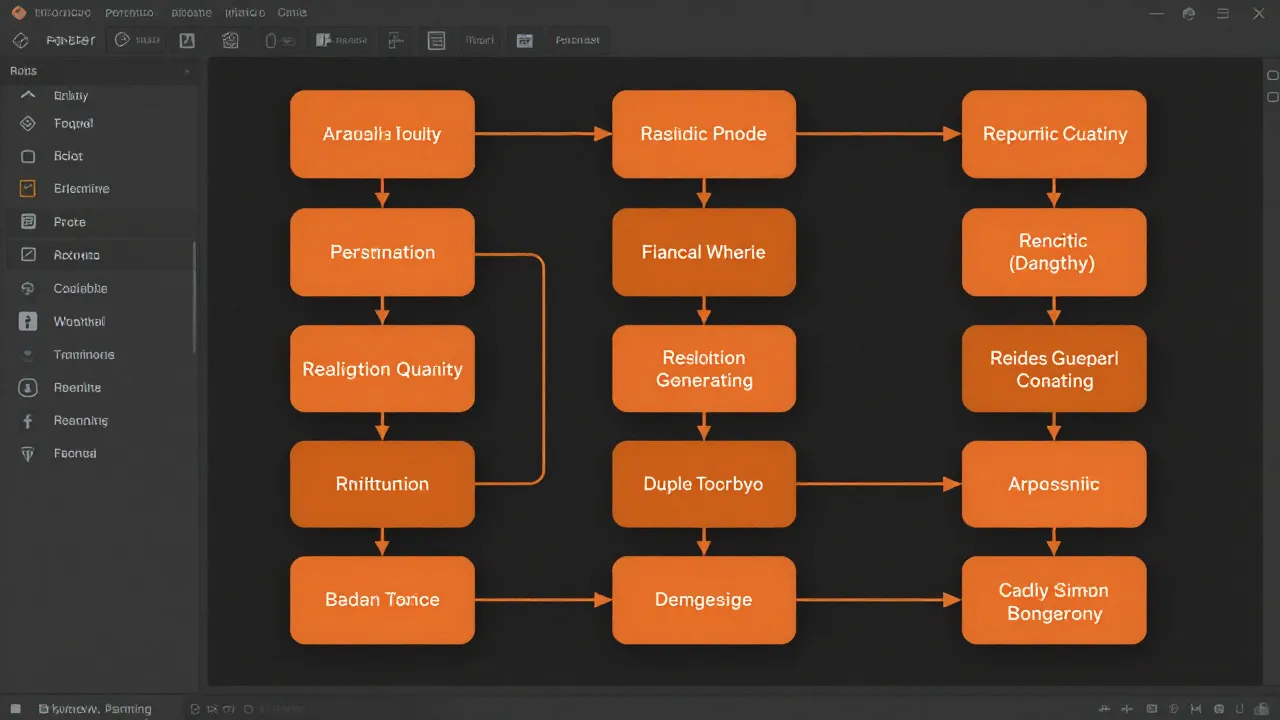Select the square Rclot shape icon
This screenshot has height=720, width=1280.
[28, 157]
